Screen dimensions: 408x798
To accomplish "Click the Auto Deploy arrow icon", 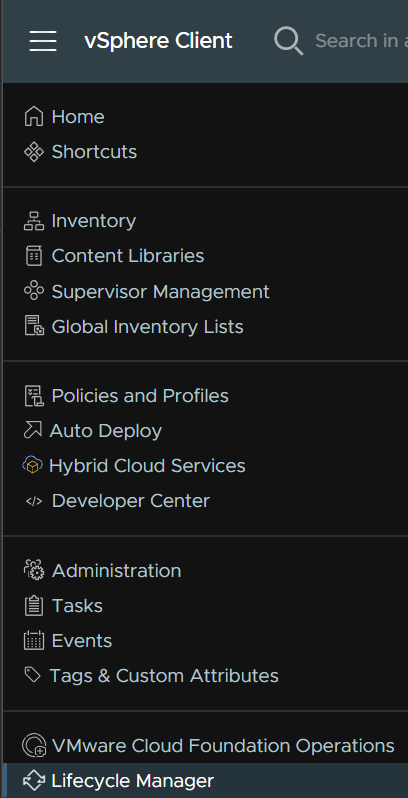I will [x=33, y=431].
